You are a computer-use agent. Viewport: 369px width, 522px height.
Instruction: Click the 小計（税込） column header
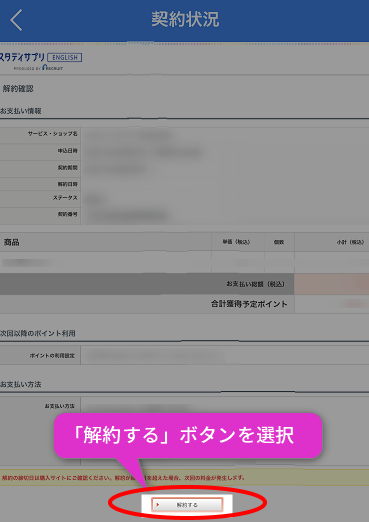350,242
